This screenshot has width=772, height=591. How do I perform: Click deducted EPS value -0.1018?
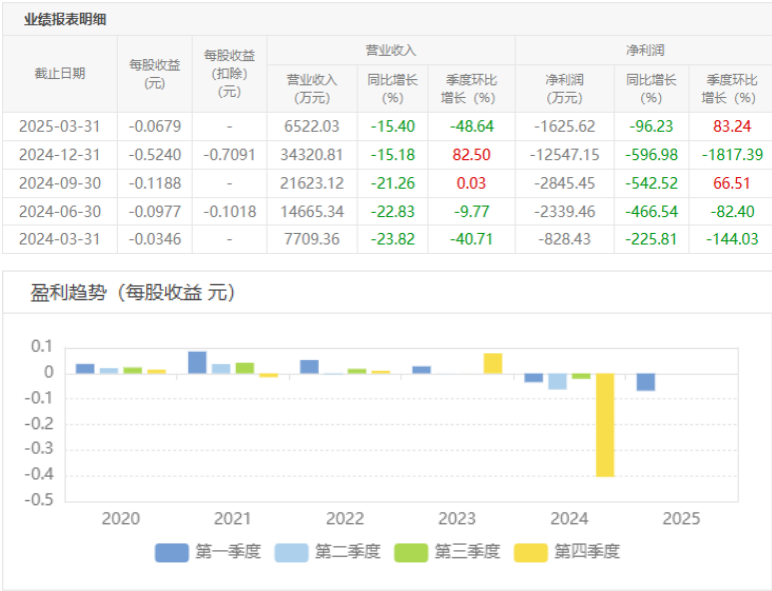point(229,212)
